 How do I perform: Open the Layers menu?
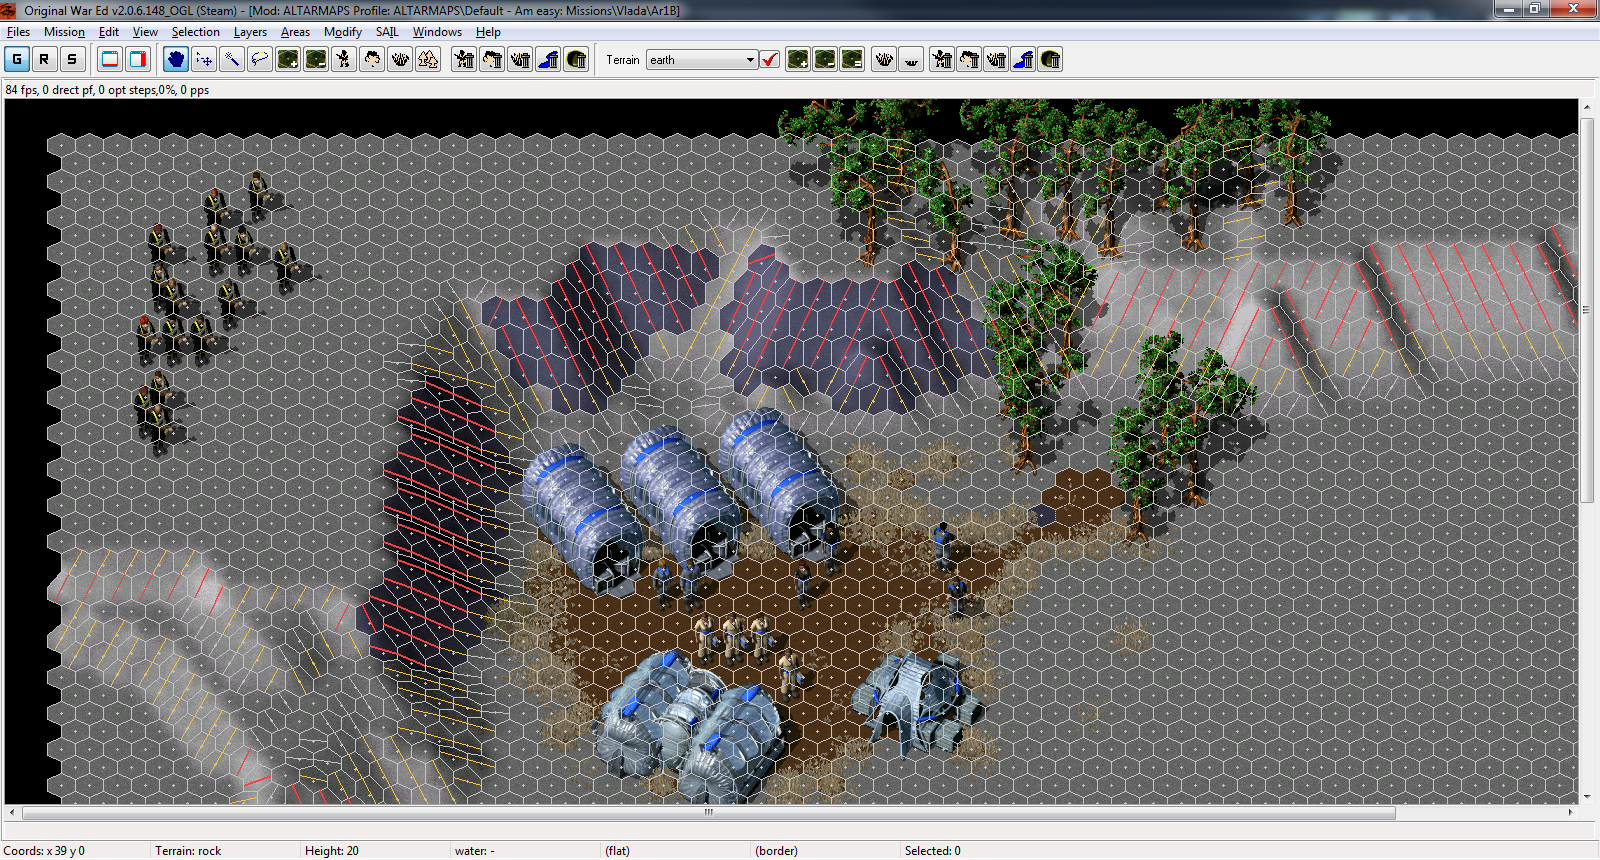(250, 32)
